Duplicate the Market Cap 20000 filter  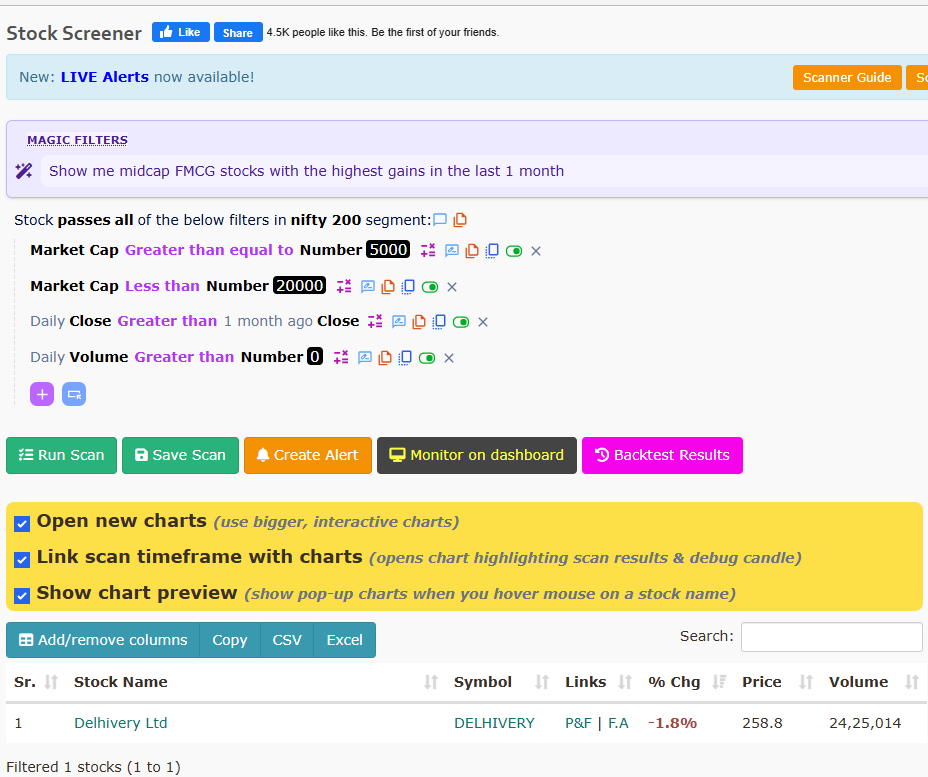pos(408,286)
